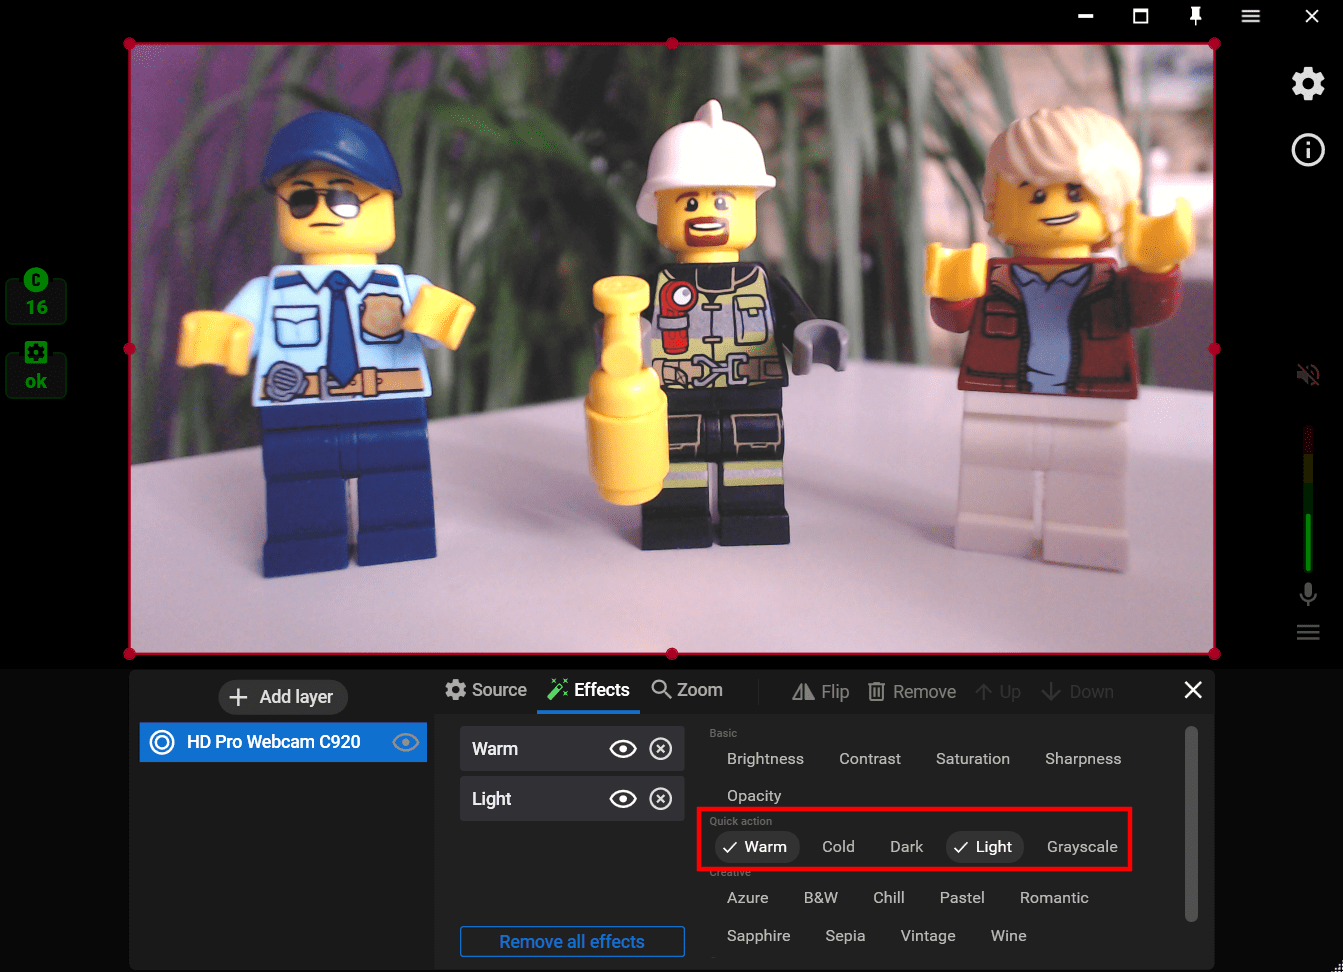The image size is (1343, 972).
Task: Open the Zoom tab
Action: (x=687, y=690)
